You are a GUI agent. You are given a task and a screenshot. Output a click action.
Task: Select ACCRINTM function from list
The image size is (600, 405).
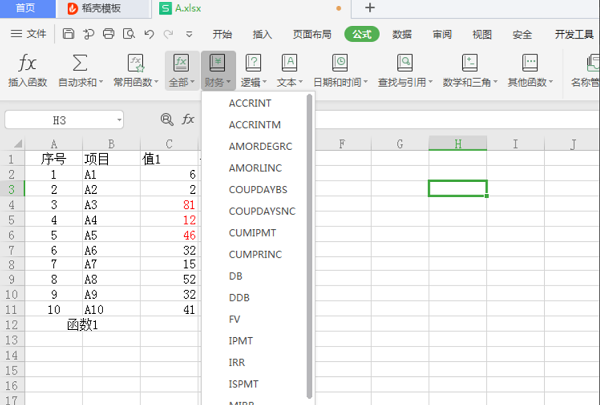(x=254, y=125)
